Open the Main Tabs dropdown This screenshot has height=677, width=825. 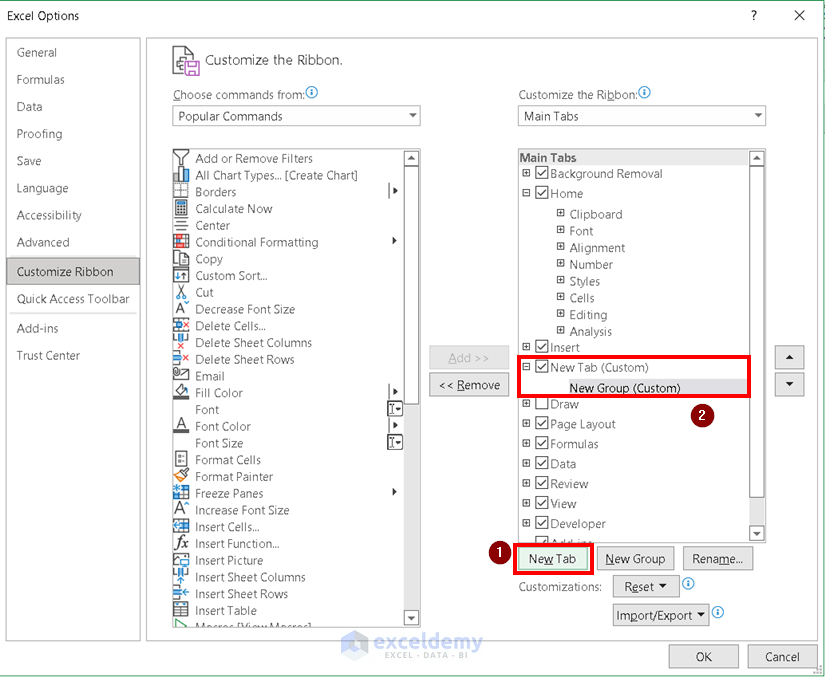point(758,116)
